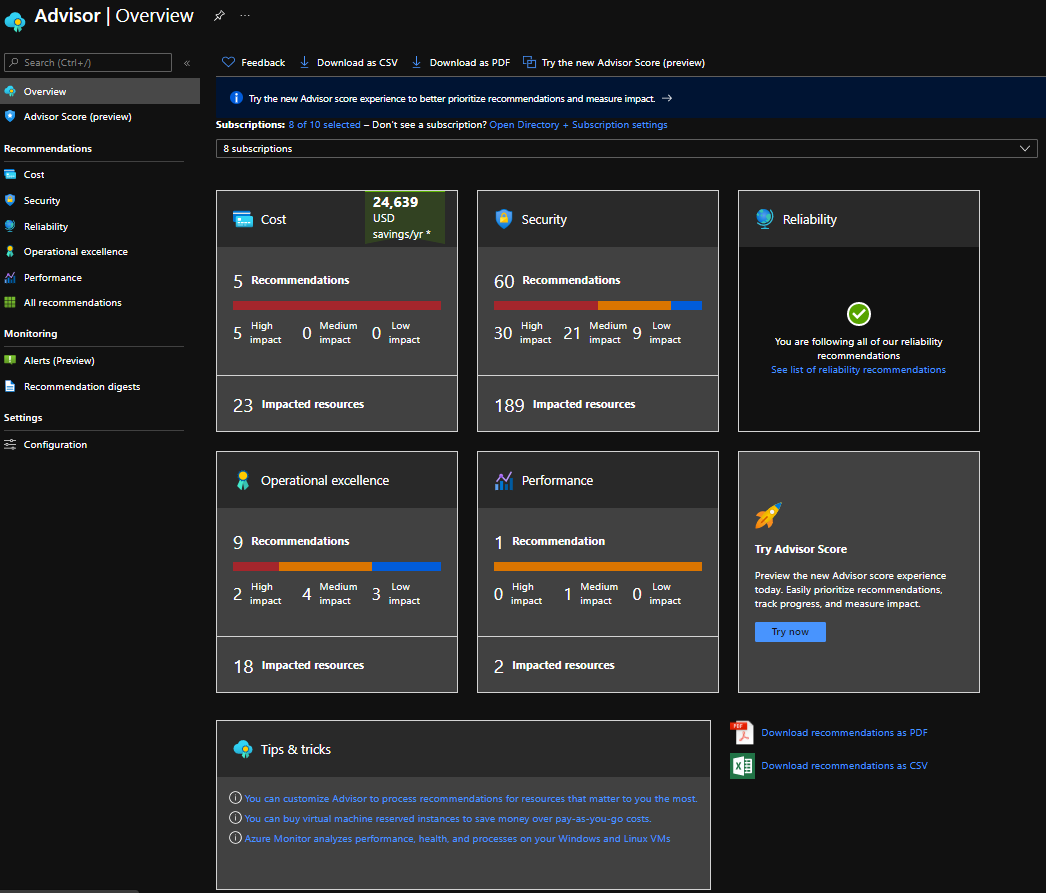
Task: Click Download recommendations as PDF link
Action: click(x=845, y=732)
